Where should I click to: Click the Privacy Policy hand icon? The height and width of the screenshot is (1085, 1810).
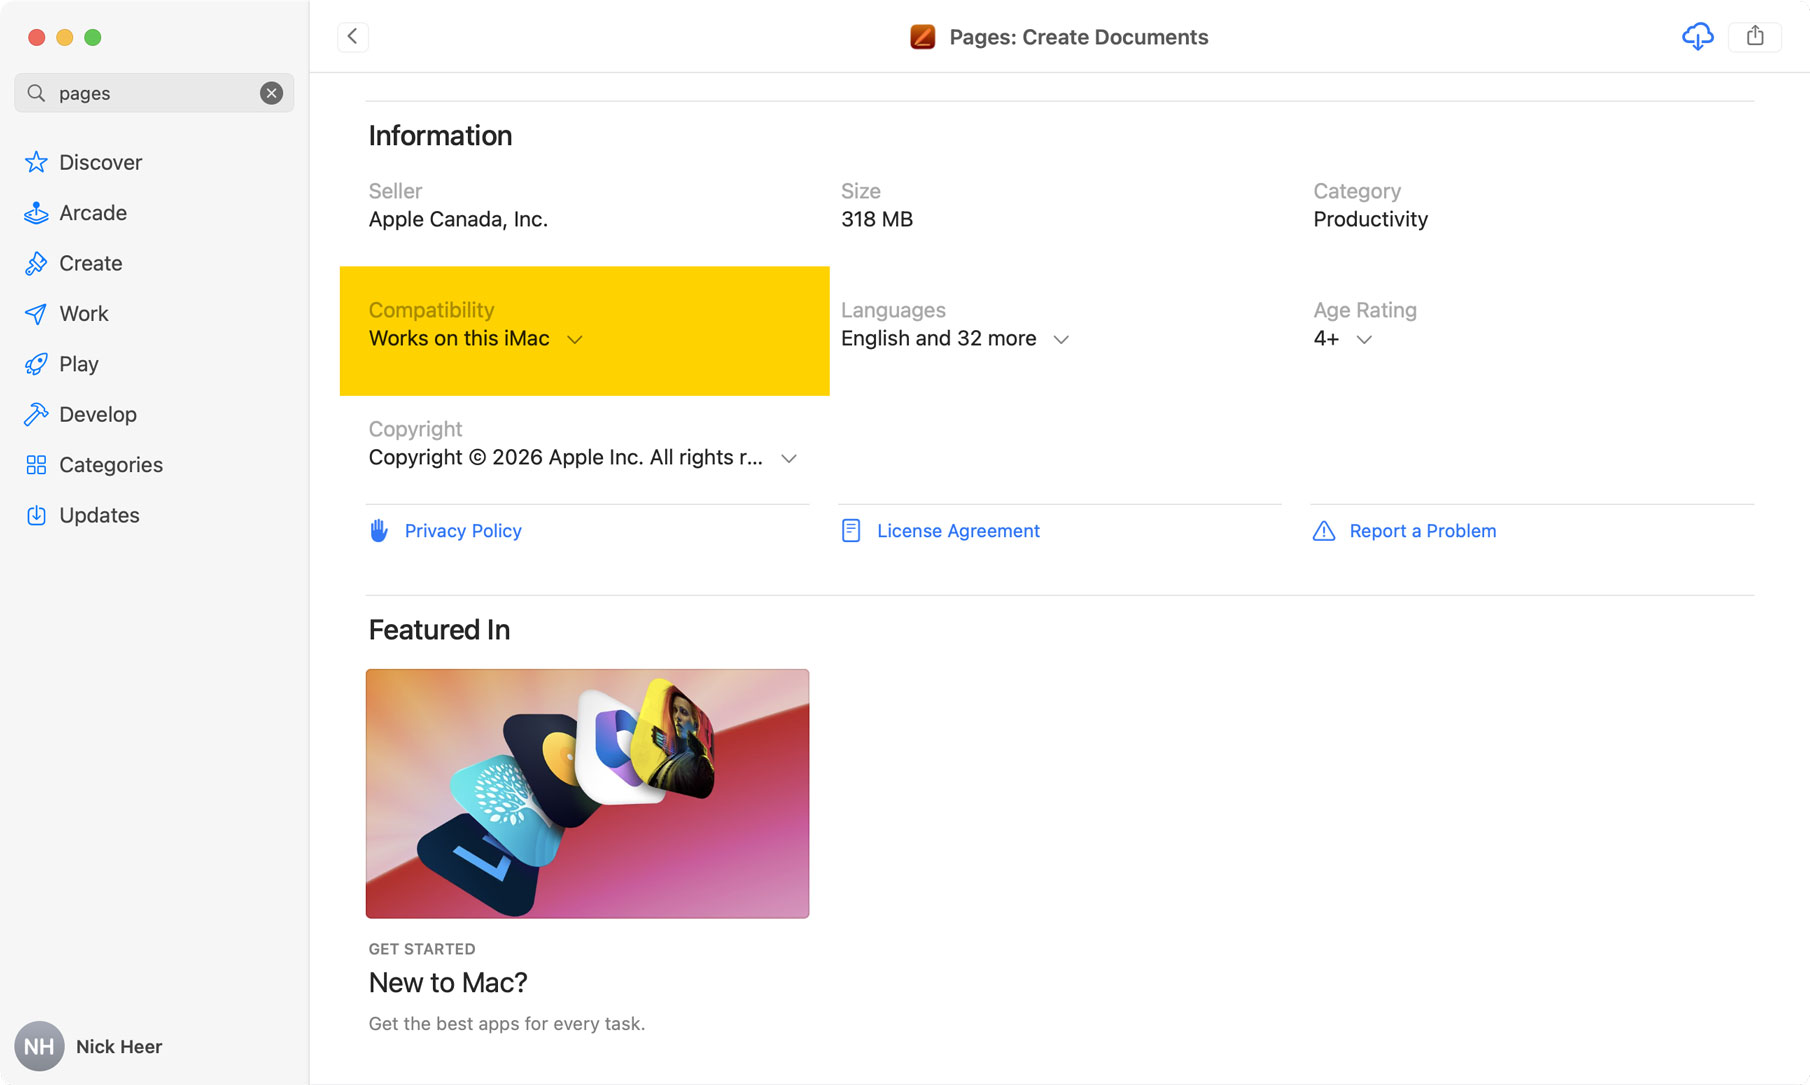[x=379, y=531]
